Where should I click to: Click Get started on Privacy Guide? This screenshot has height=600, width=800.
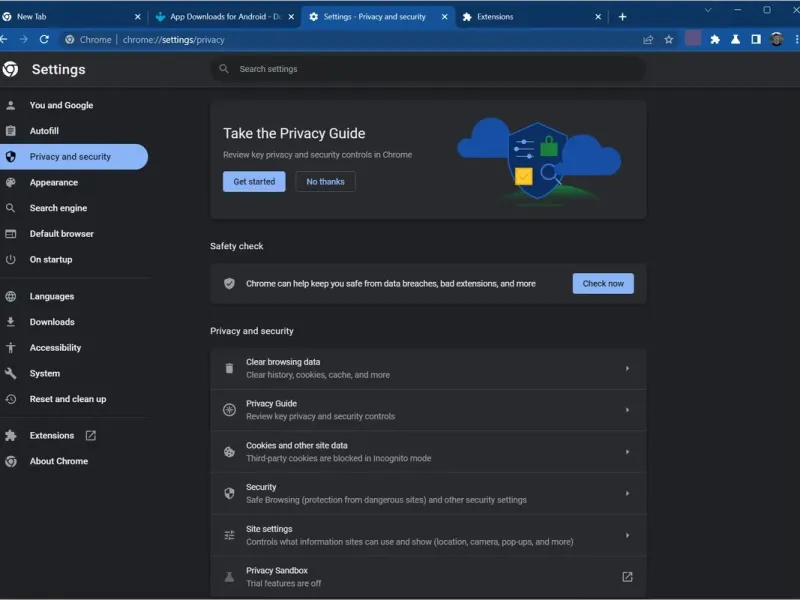tap(254, 182)
